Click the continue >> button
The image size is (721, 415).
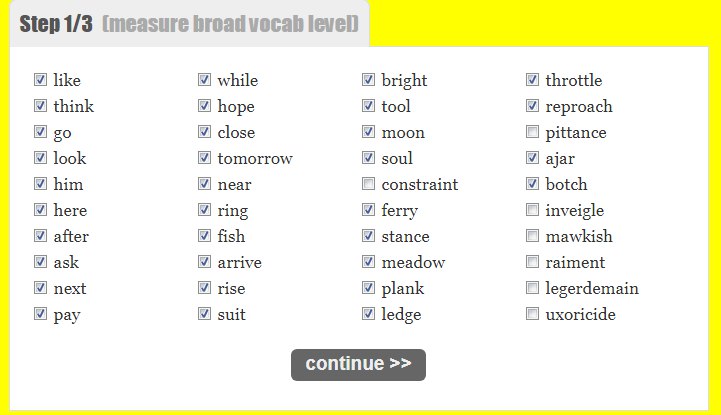358,364
